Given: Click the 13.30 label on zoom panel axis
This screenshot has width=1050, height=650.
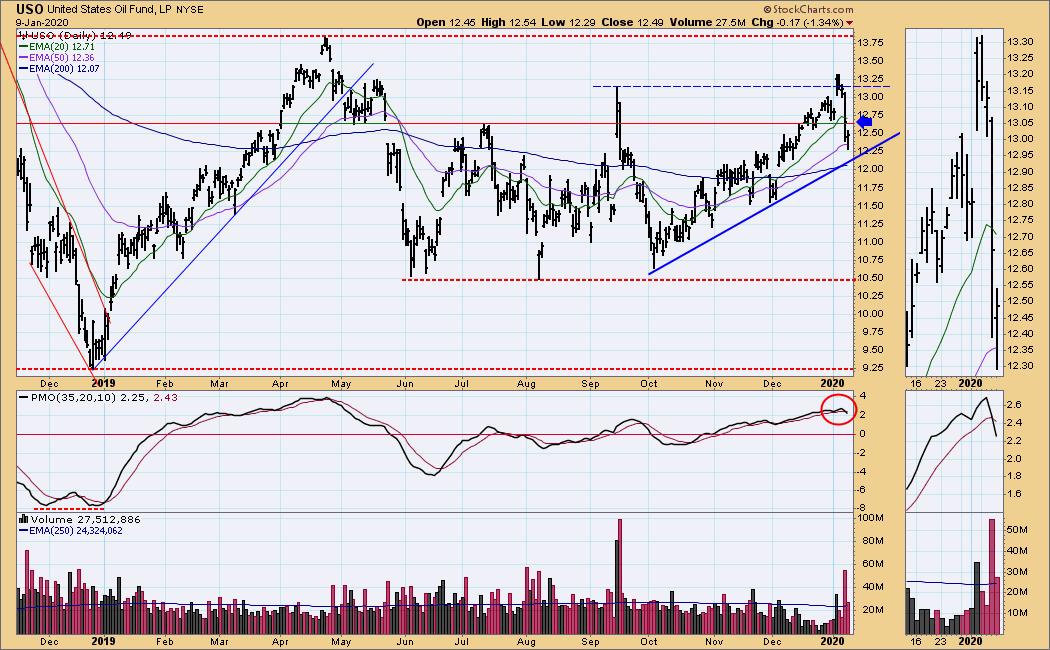Looking at the screenshot, I should (x=1019, y=42).
